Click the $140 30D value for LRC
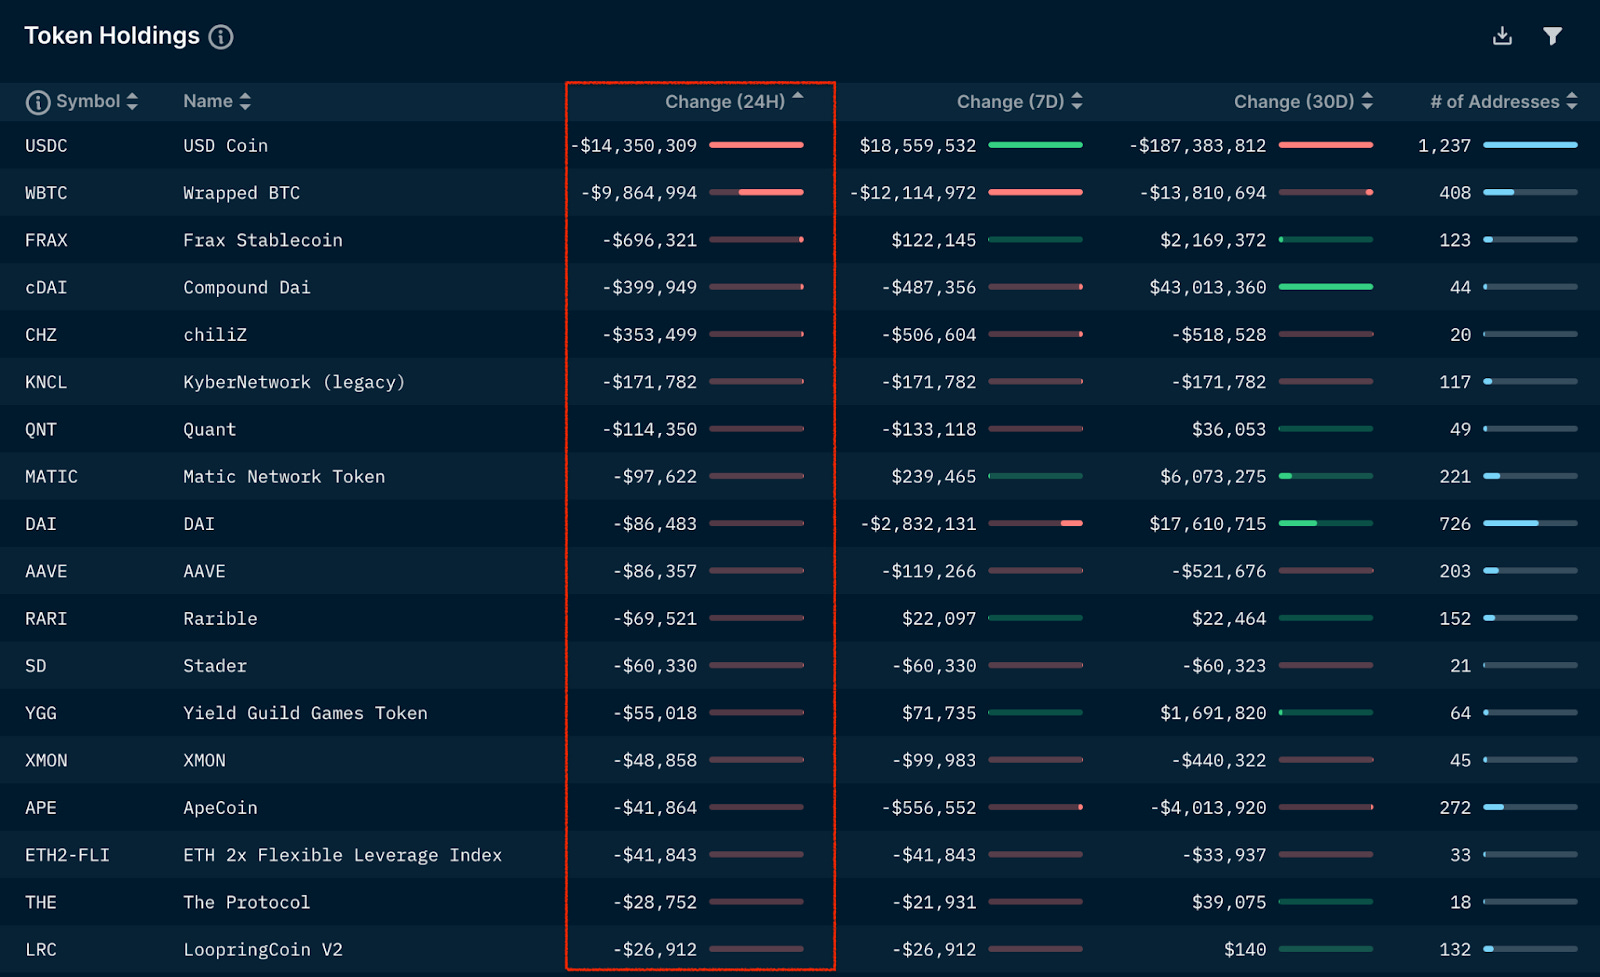 [x=1245, y=950]
